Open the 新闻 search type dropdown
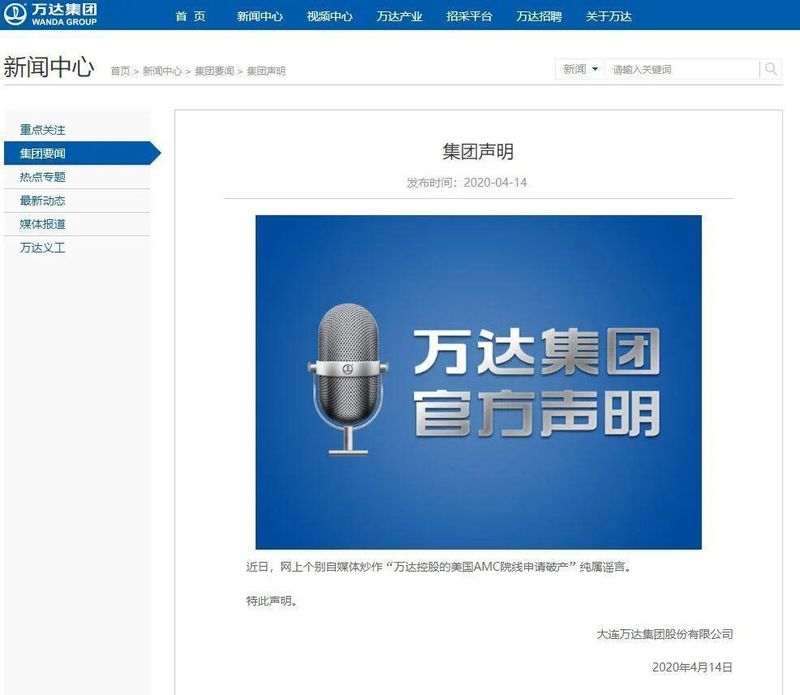This screenshot has width=800, height=695. (x=580, y=69)
